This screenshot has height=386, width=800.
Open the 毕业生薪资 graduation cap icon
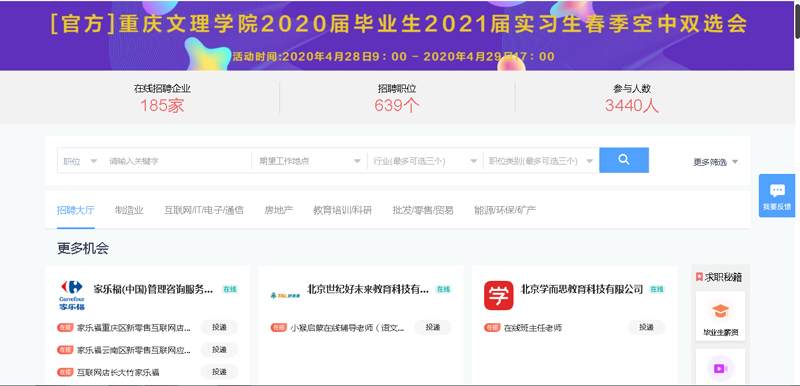(x=720, y=311)
